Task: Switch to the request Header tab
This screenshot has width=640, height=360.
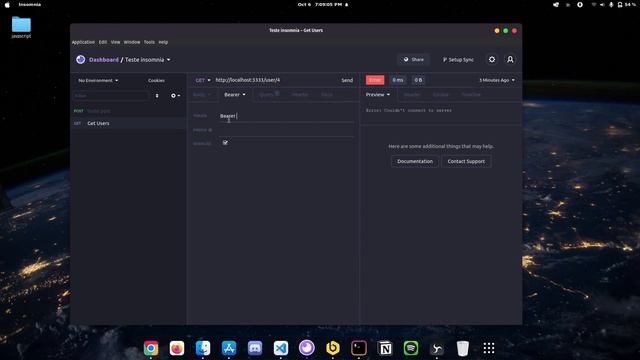Action: pyautogui.click(x=300, y=95)
